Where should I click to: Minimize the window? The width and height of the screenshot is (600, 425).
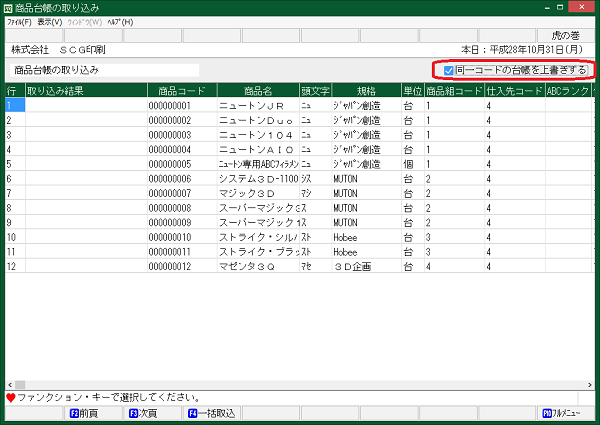(547, 7)
